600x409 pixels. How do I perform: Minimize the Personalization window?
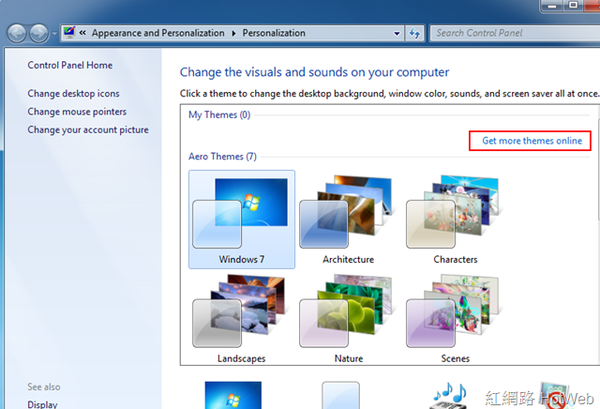pos(552,5)
